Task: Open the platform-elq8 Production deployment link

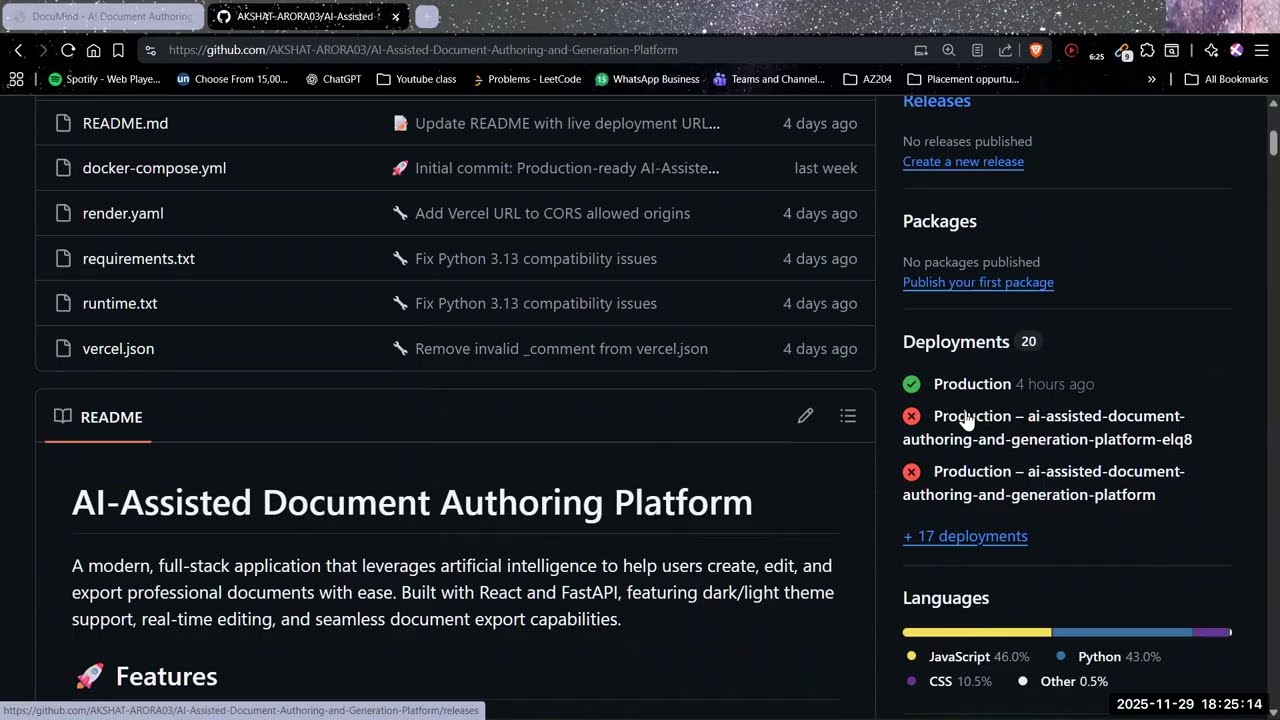Action: coord(1047,428)
